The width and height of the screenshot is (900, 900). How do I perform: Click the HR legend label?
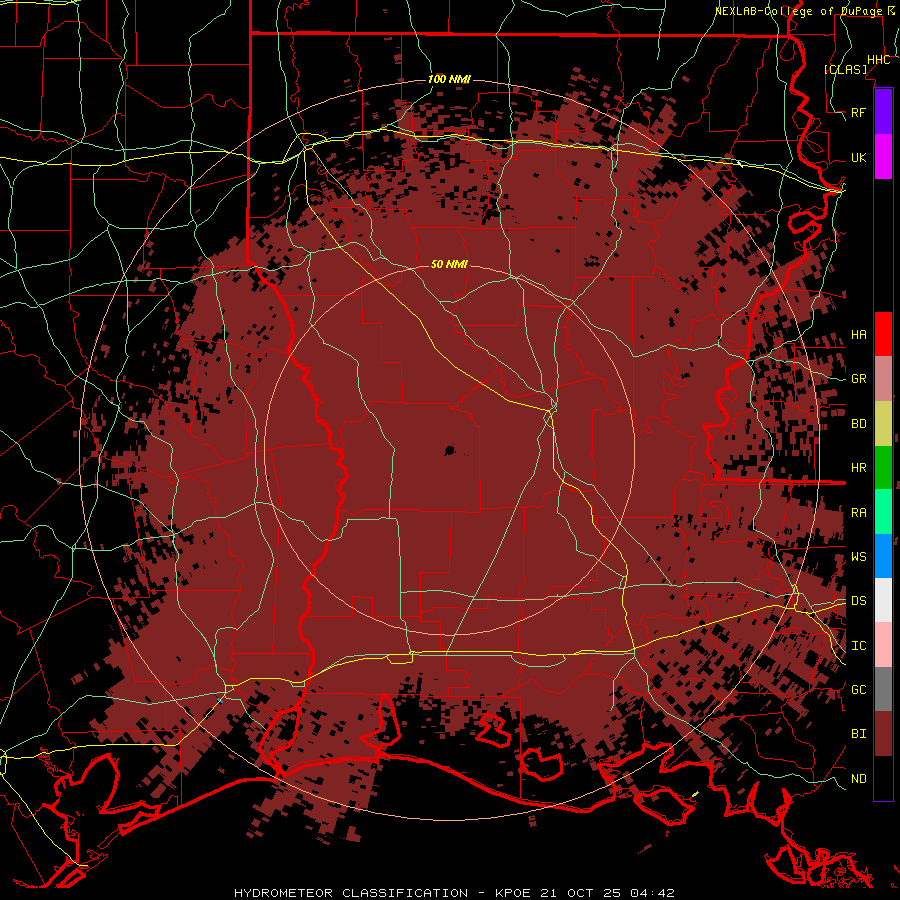pyautogui.click(x=858, y=468)
